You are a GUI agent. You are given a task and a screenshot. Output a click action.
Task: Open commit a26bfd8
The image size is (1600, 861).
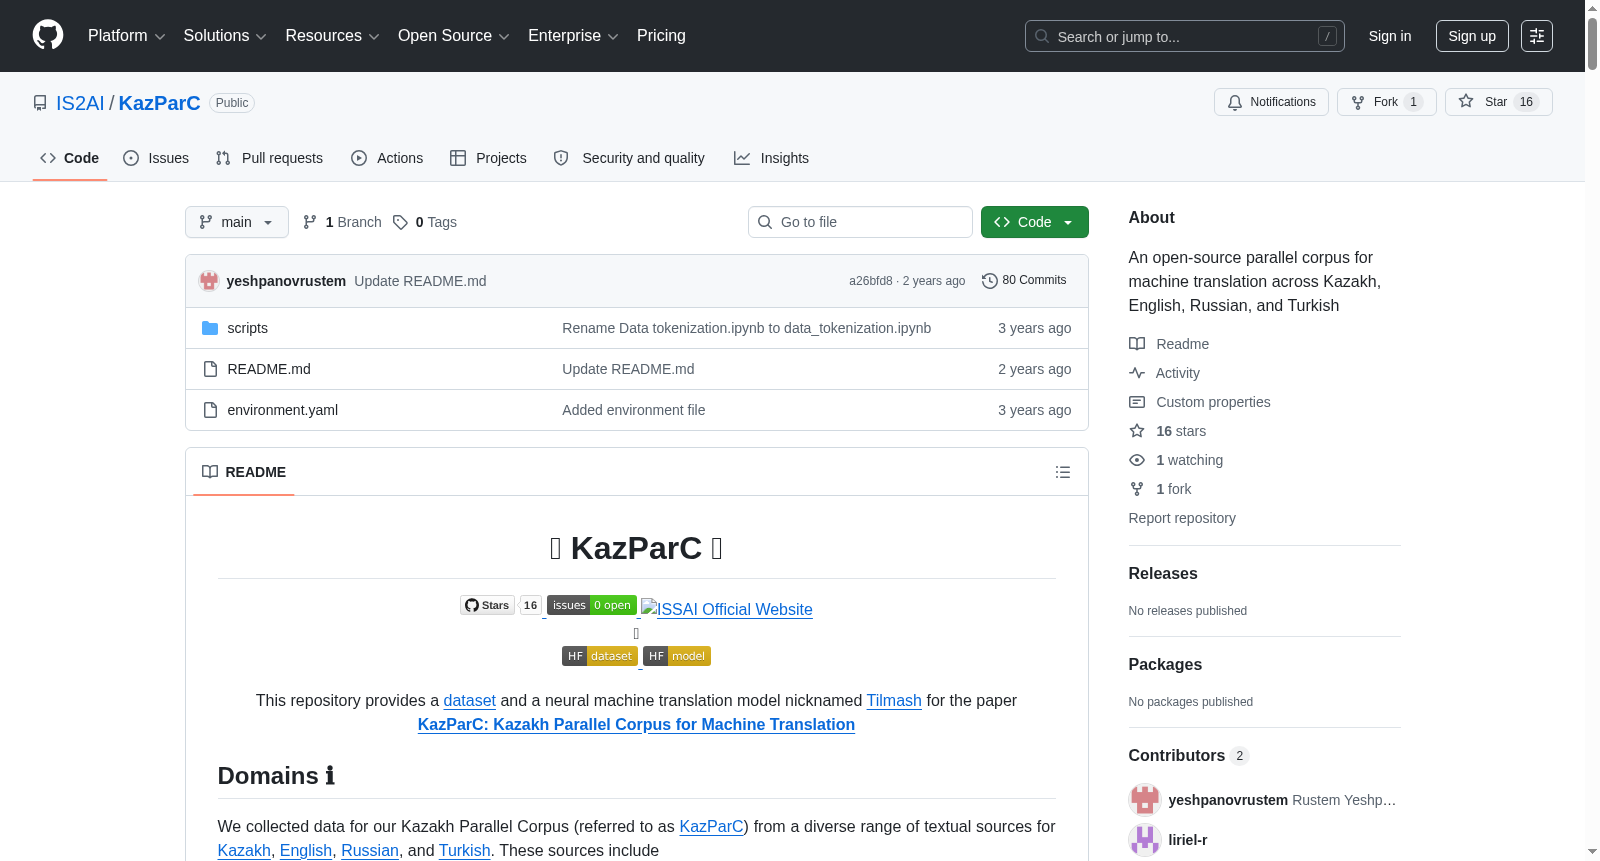coord(871,281)
